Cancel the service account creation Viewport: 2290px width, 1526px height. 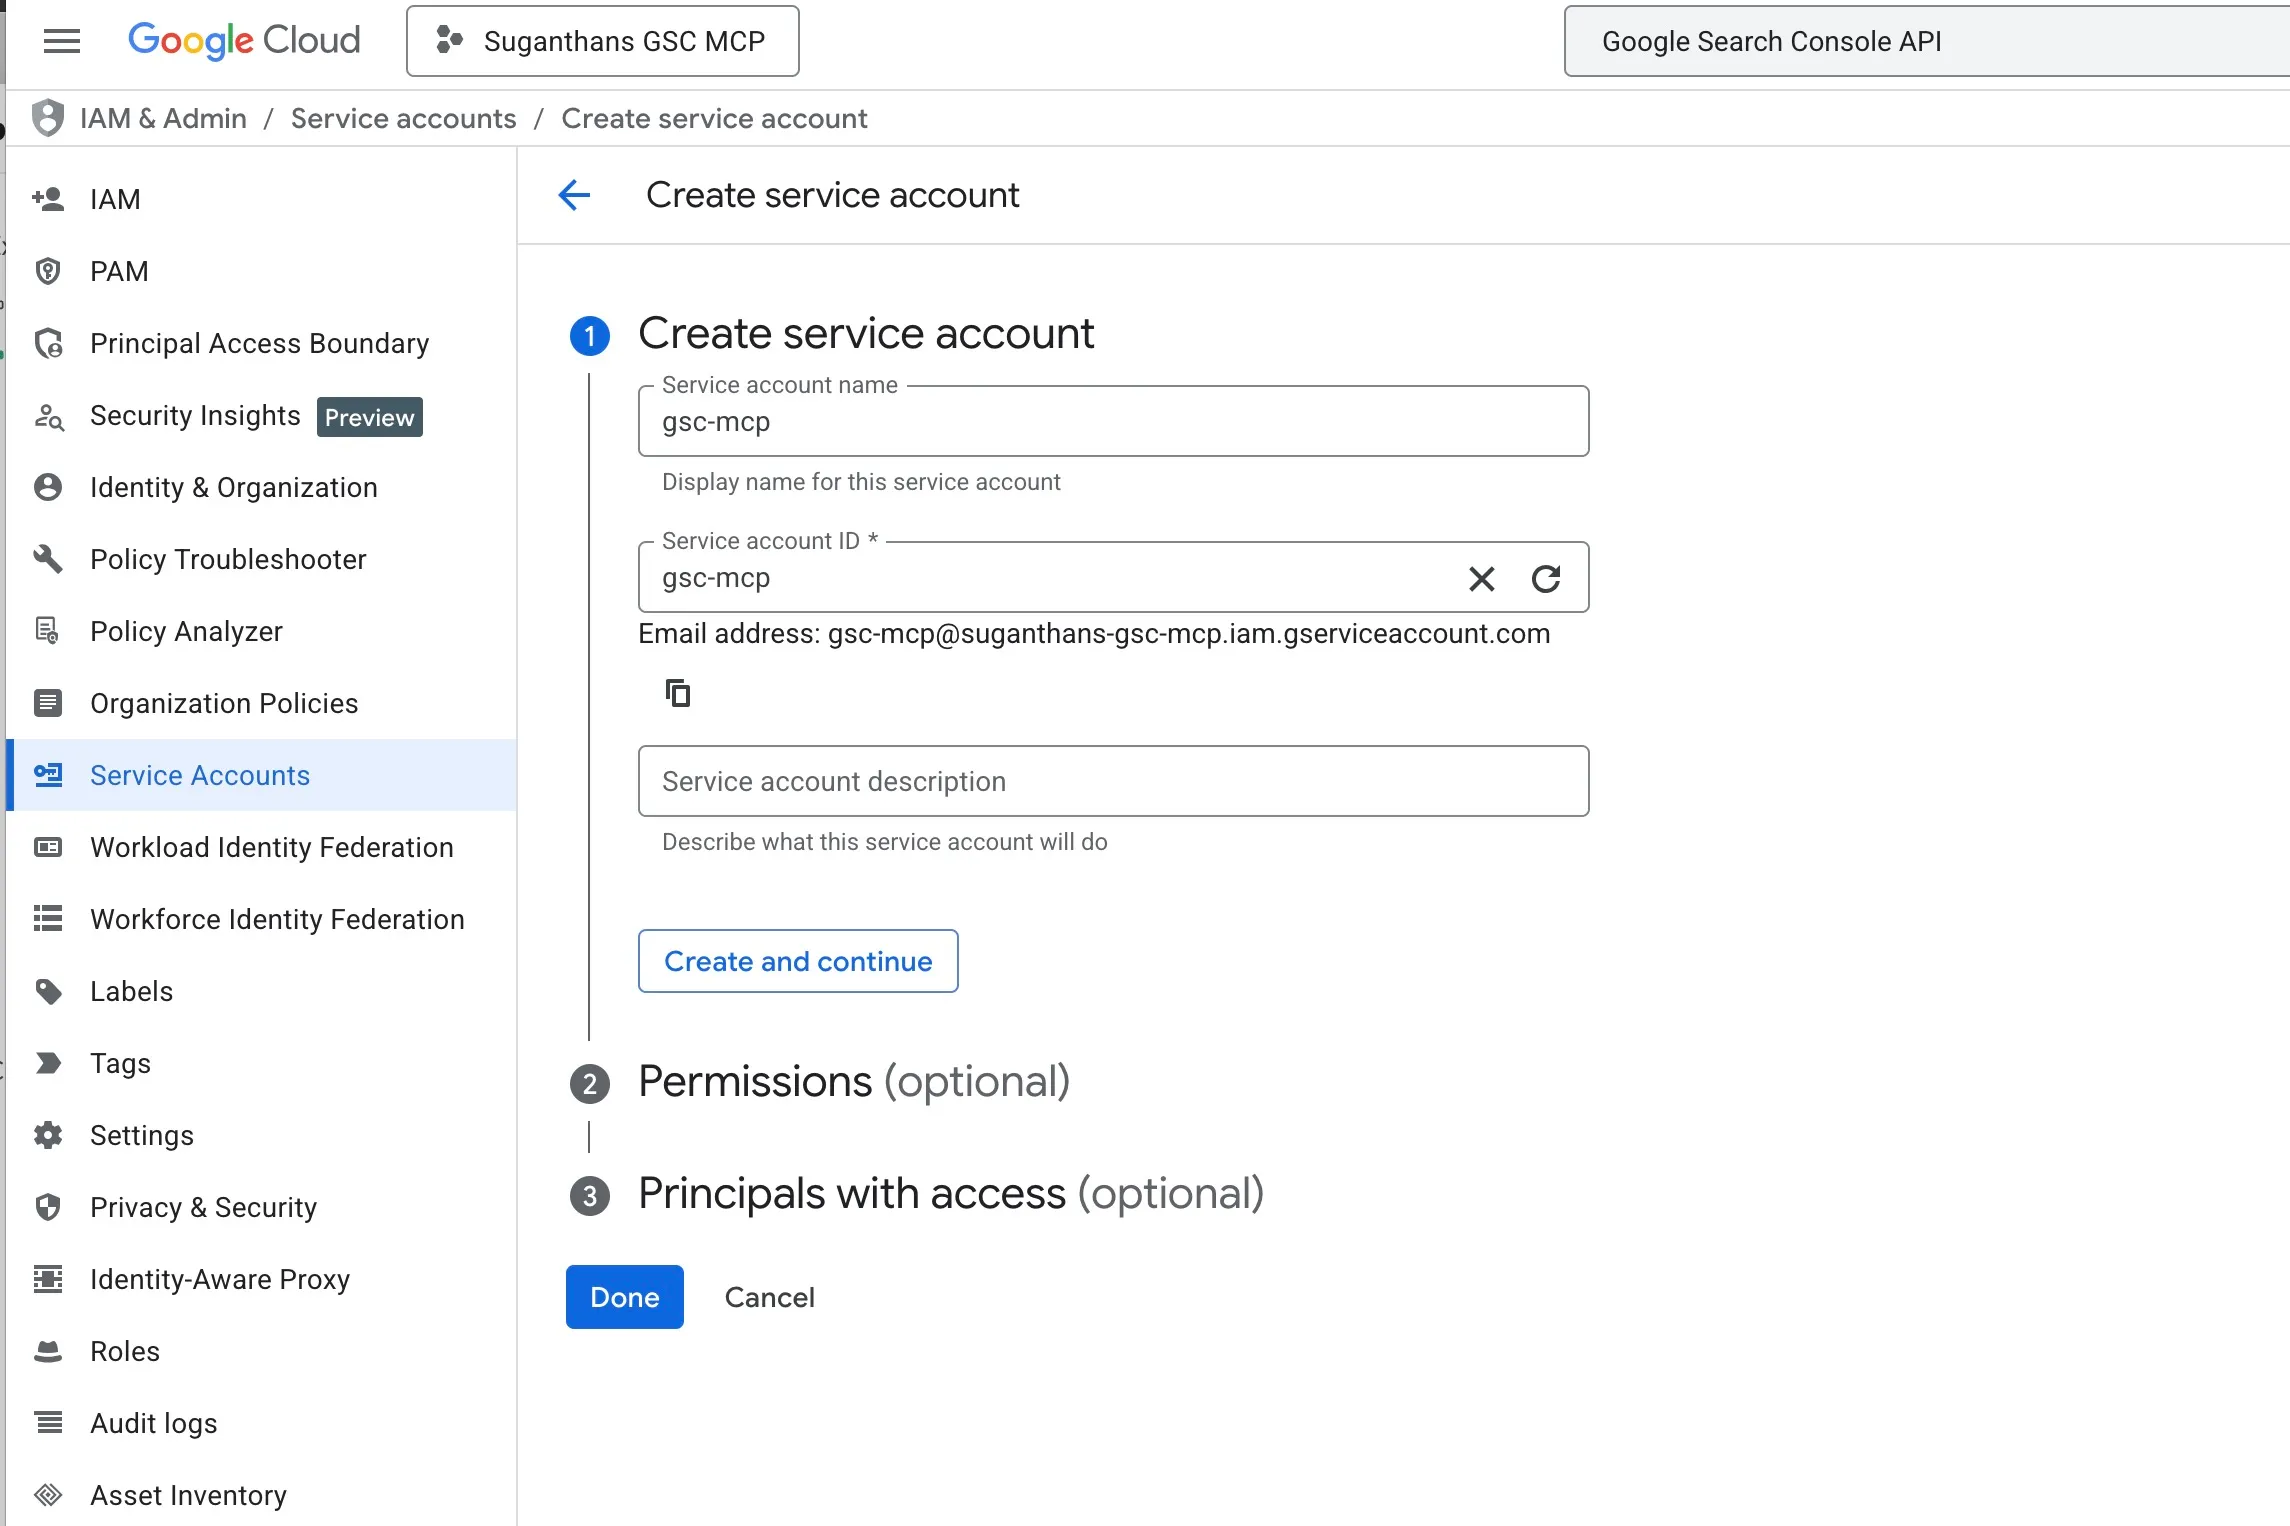pyautogui.click(x=769, y=1297)
